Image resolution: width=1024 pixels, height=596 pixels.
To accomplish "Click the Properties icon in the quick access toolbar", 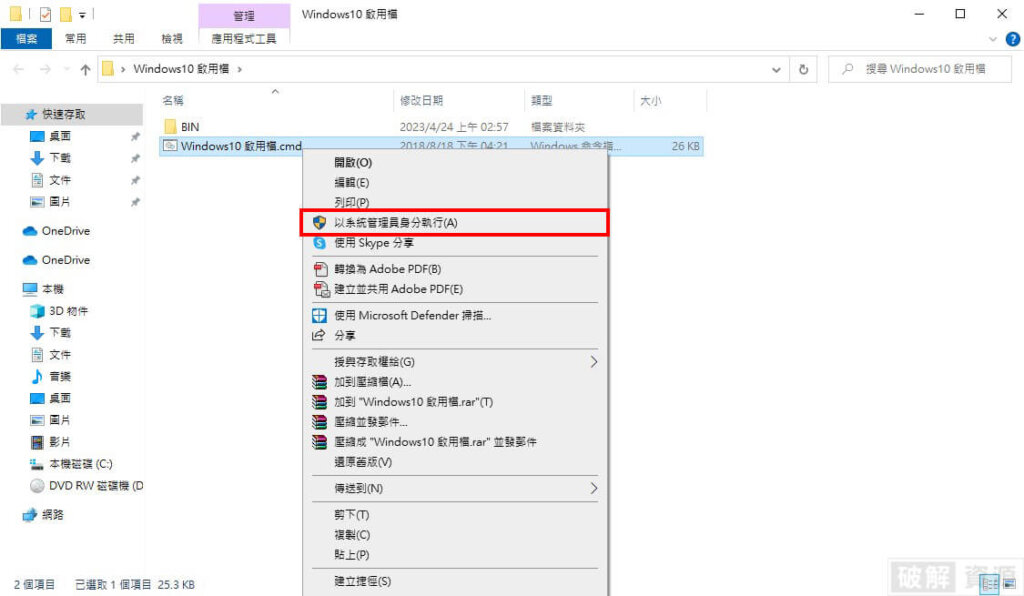I will [45, 14].
